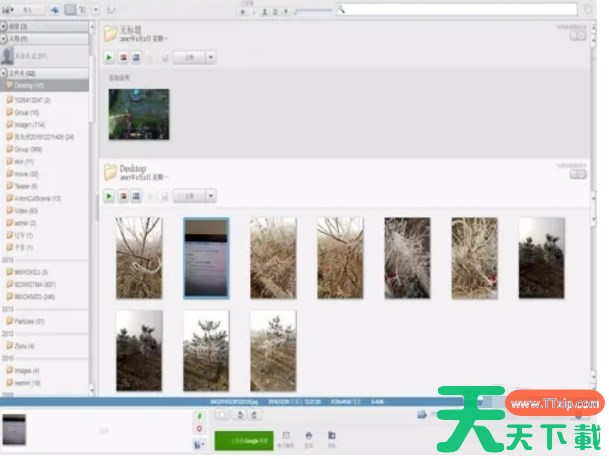Select the Image1 (714) folder

[28, 124]
